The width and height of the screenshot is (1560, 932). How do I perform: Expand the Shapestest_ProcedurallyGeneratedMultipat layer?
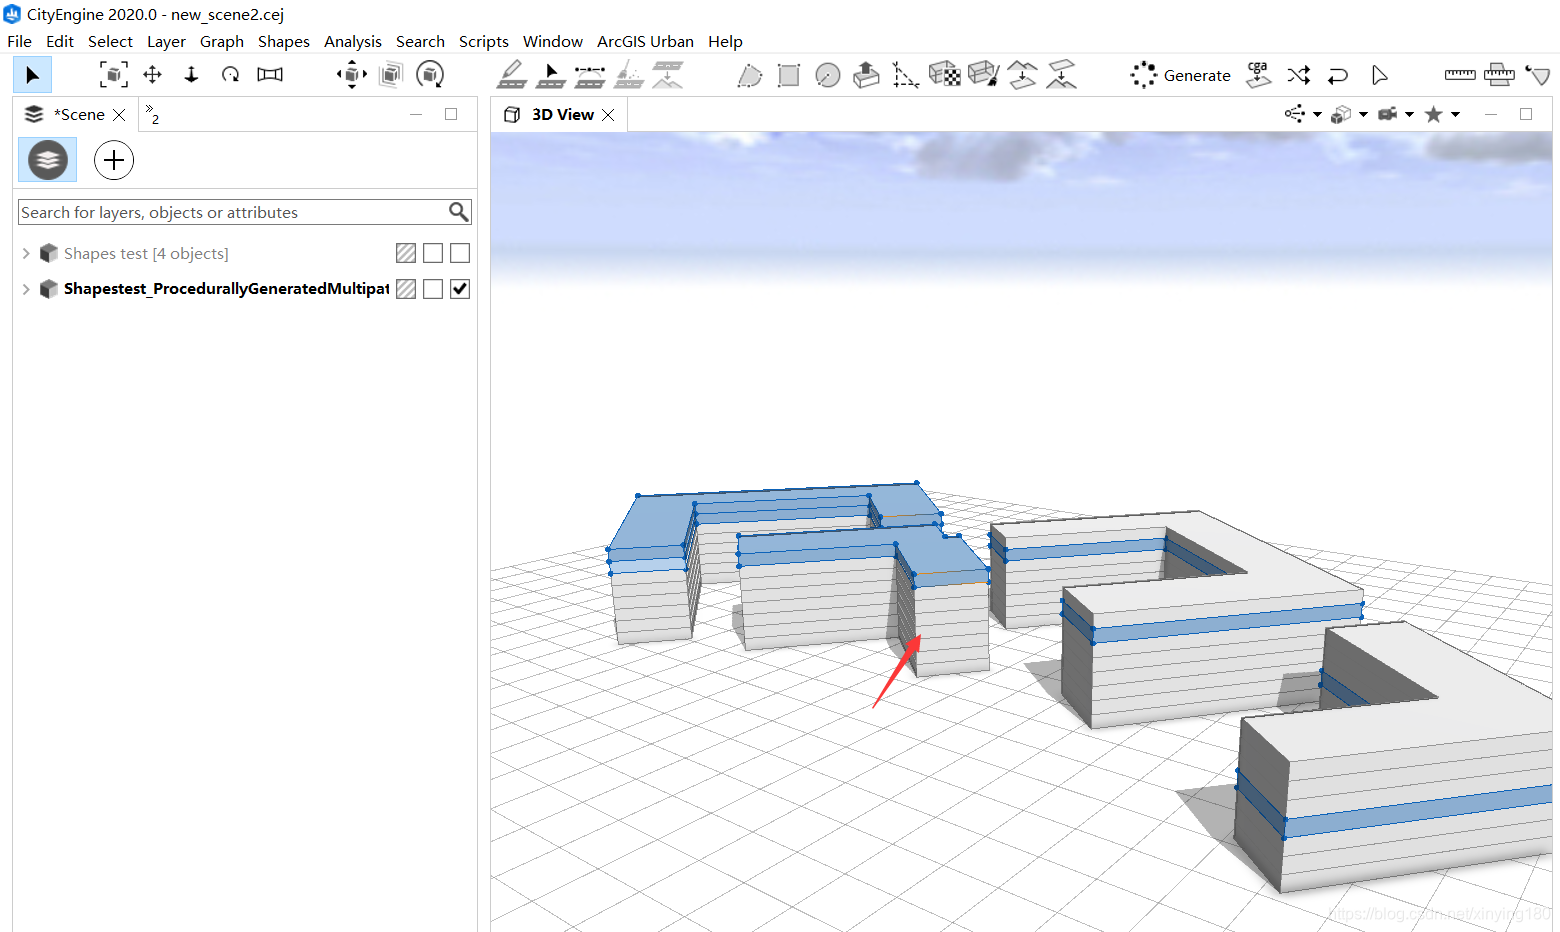coord(26,289)
